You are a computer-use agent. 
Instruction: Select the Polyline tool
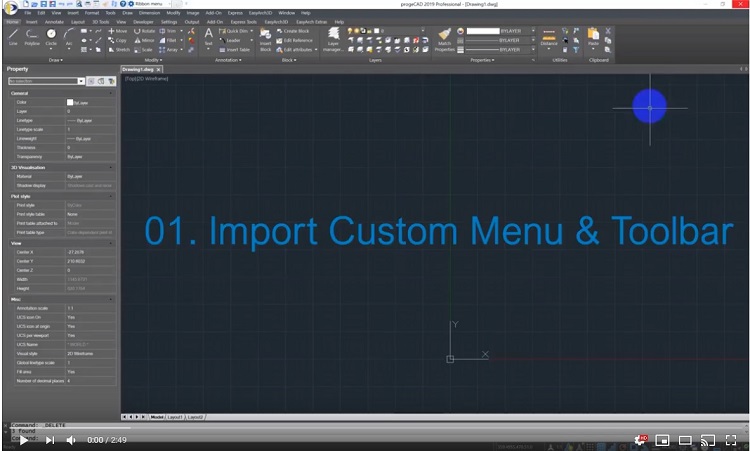click(32, 36)
